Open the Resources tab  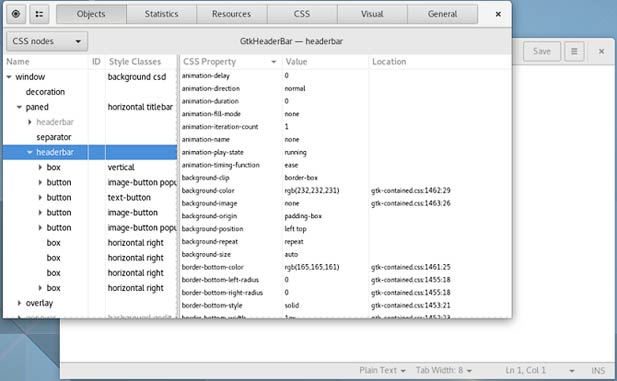click(x=231, y=14)
